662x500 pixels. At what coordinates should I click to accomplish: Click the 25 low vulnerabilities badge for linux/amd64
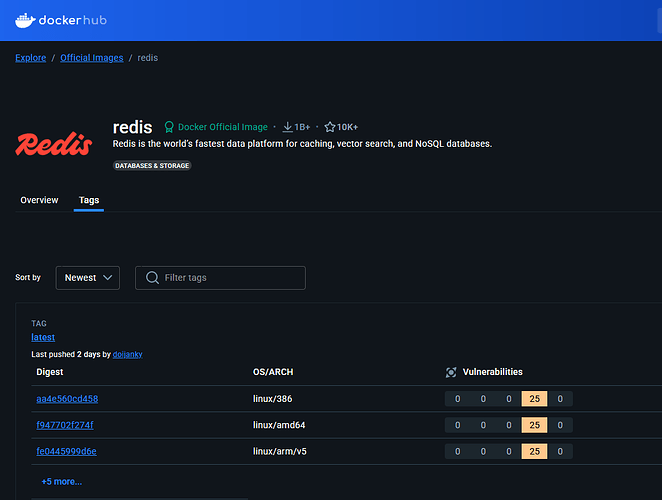coord(534,425)
